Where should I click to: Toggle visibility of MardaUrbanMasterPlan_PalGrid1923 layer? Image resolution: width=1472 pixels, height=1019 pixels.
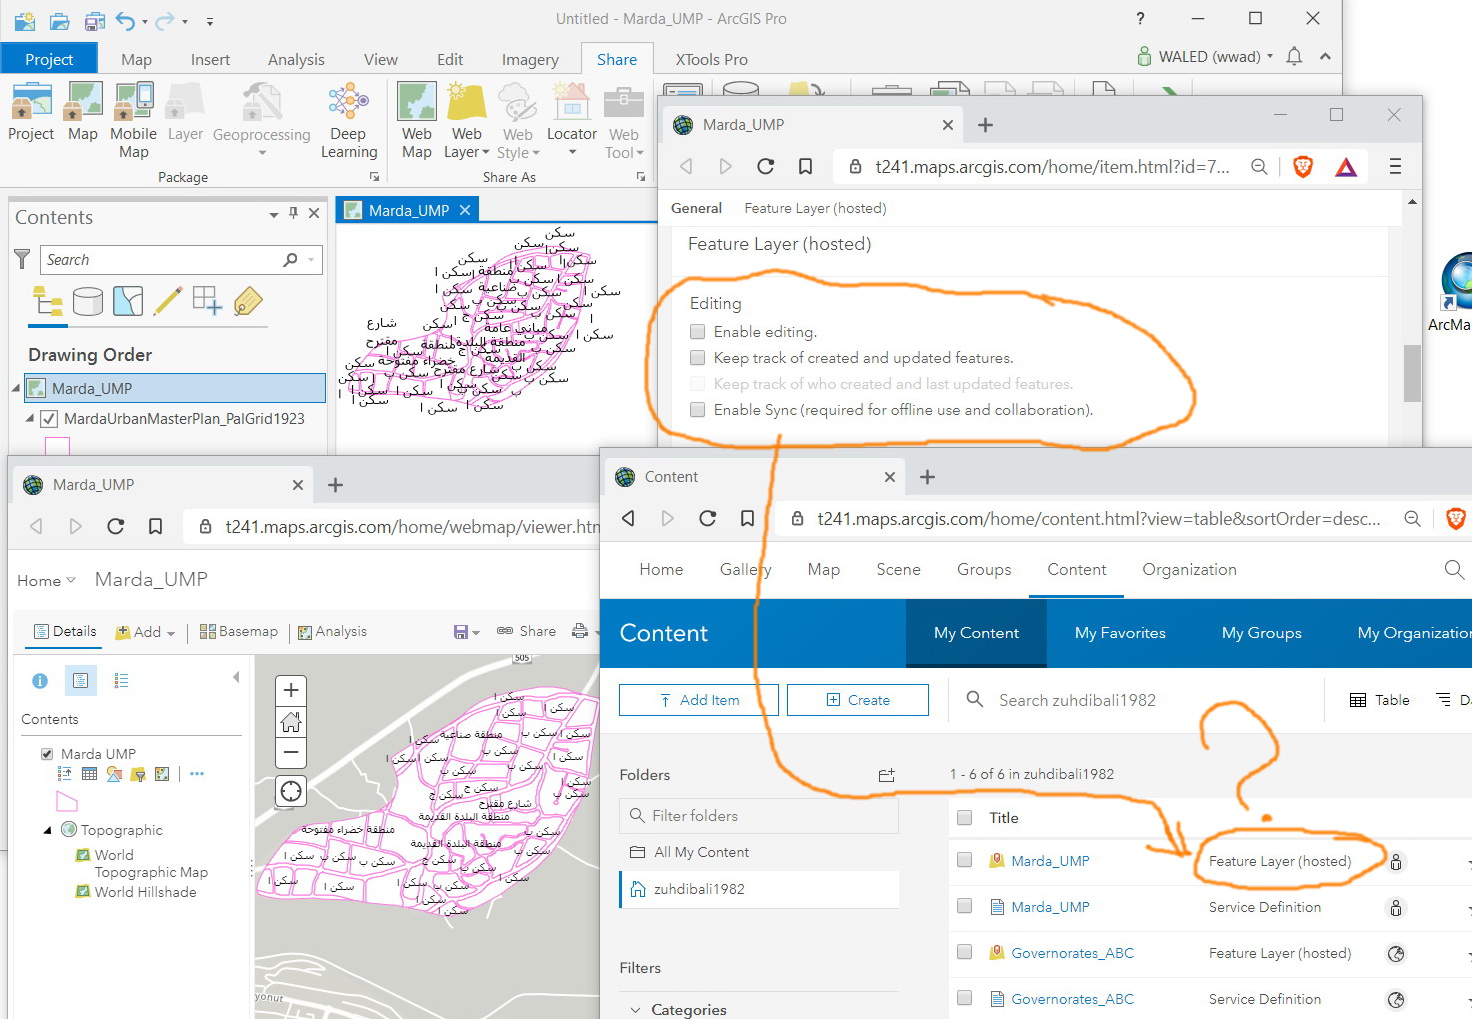click(48, 419)
